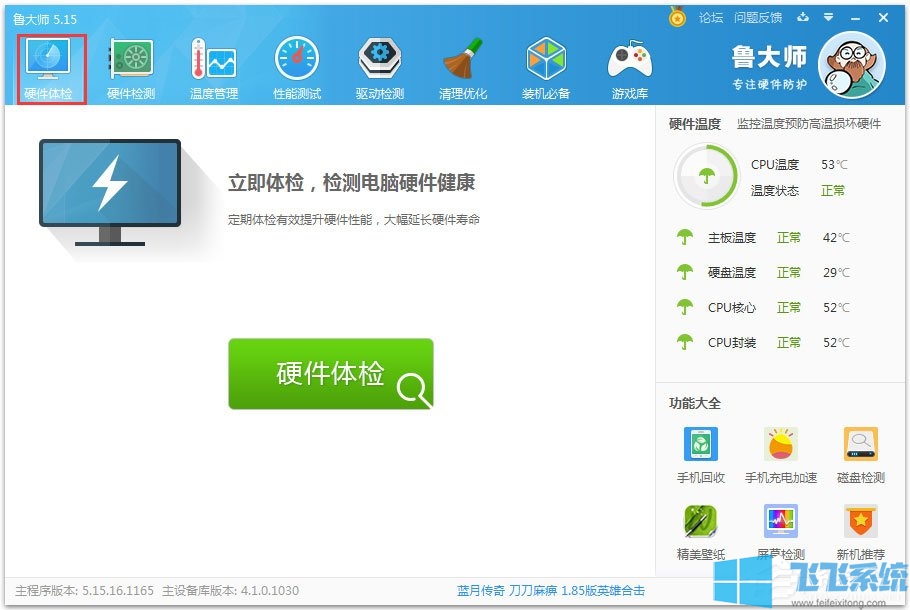Open 问题反馈 feedback

point(760,17)
